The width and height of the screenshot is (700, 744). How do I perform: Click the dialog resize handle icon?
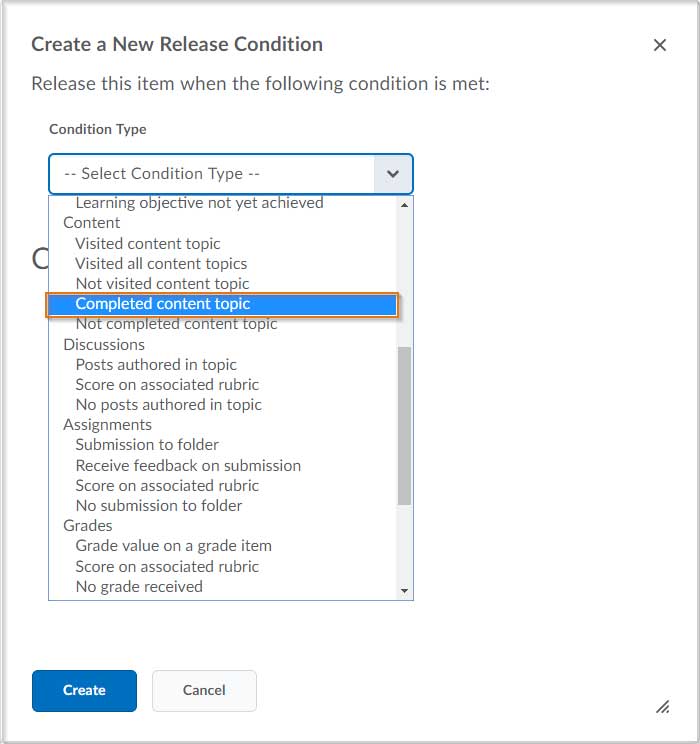coord(662,706)
